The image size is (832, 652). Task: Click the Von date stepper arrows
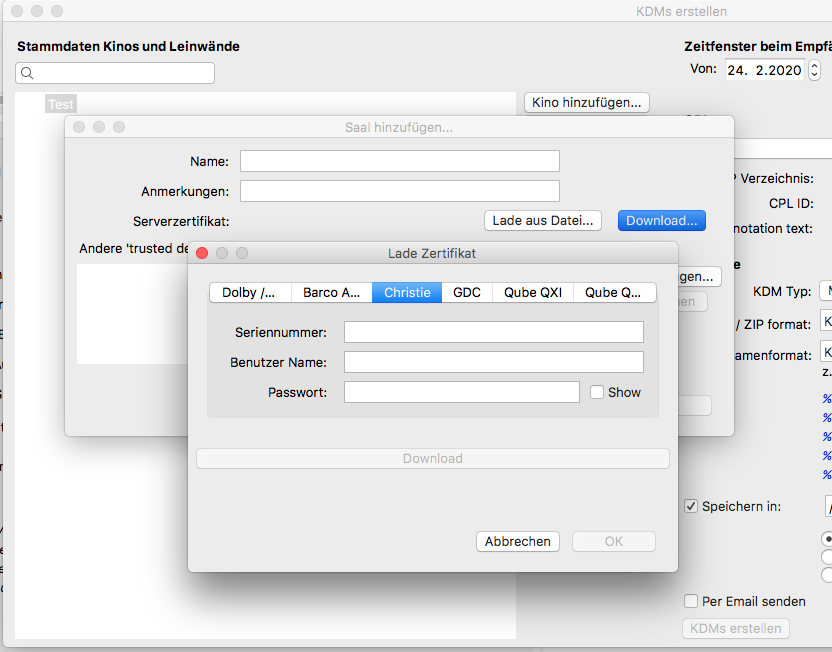pyautogui.click(x=815, y=70)
